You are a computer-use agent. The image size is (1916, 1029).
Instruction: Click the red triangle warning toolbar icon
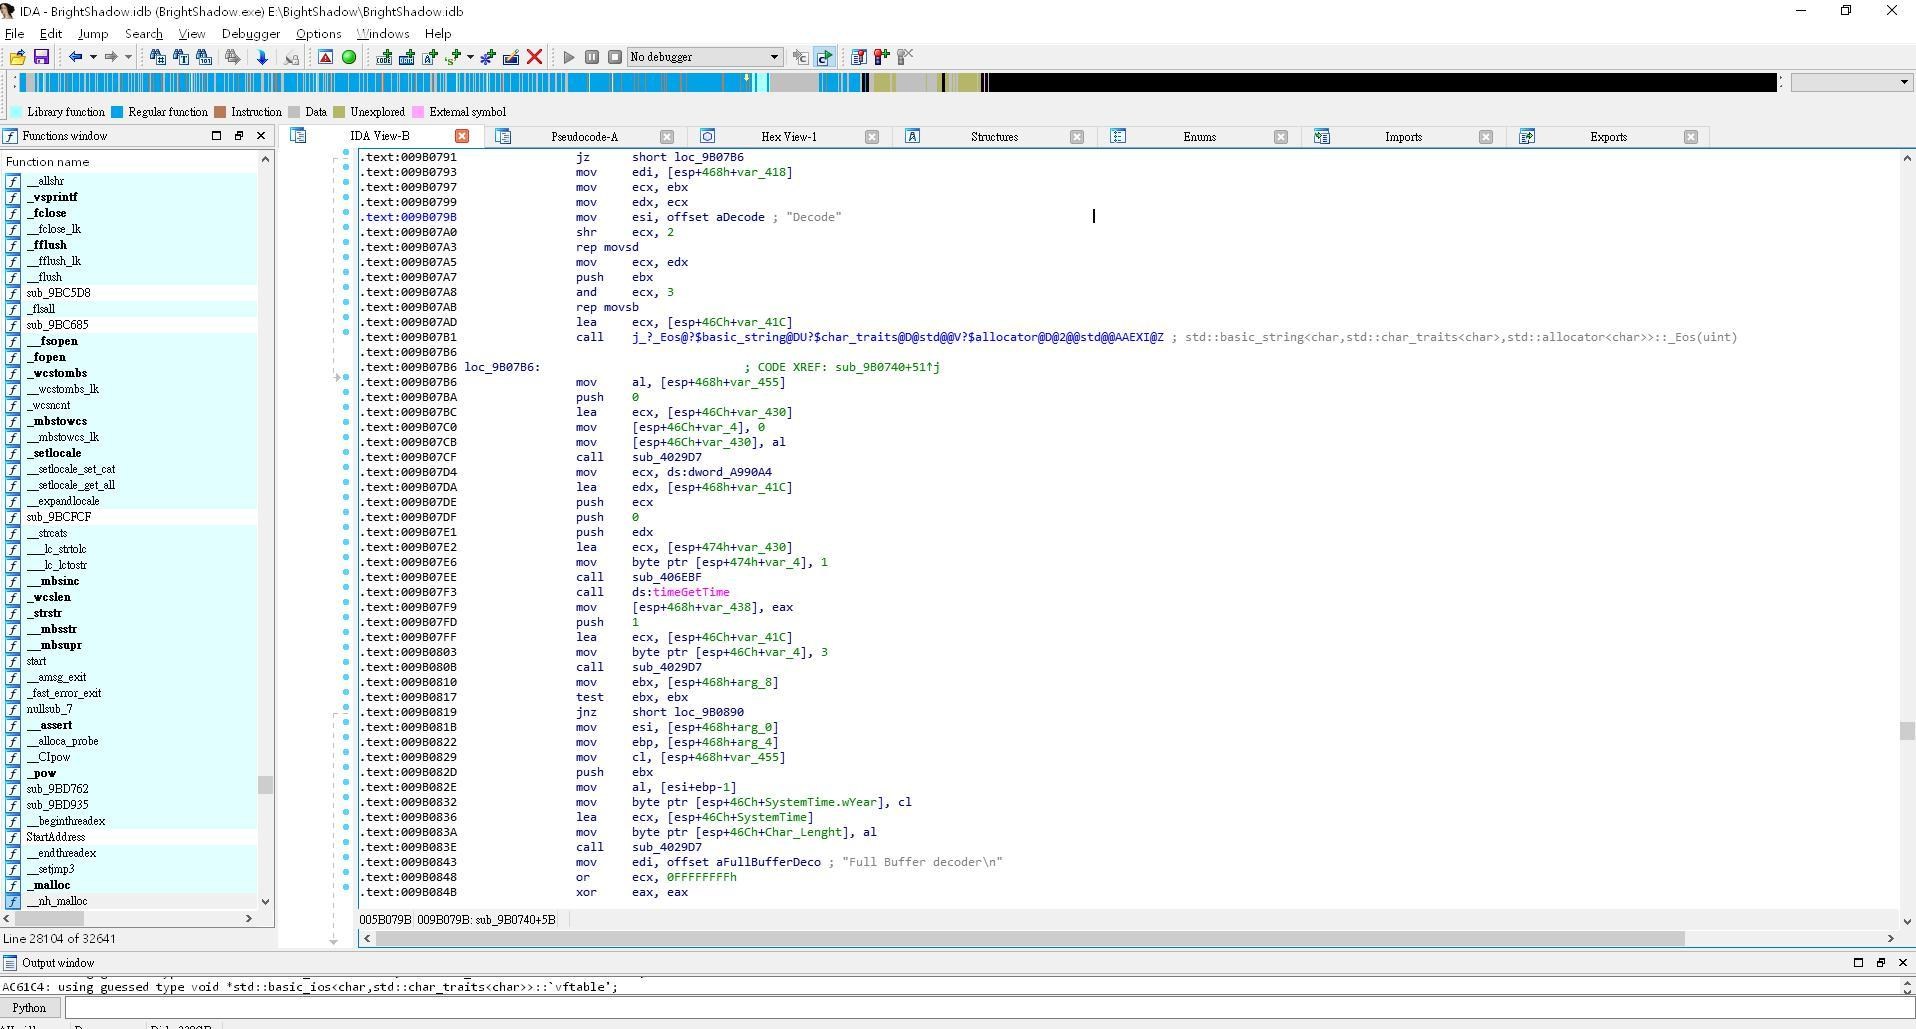pos(326,57)
